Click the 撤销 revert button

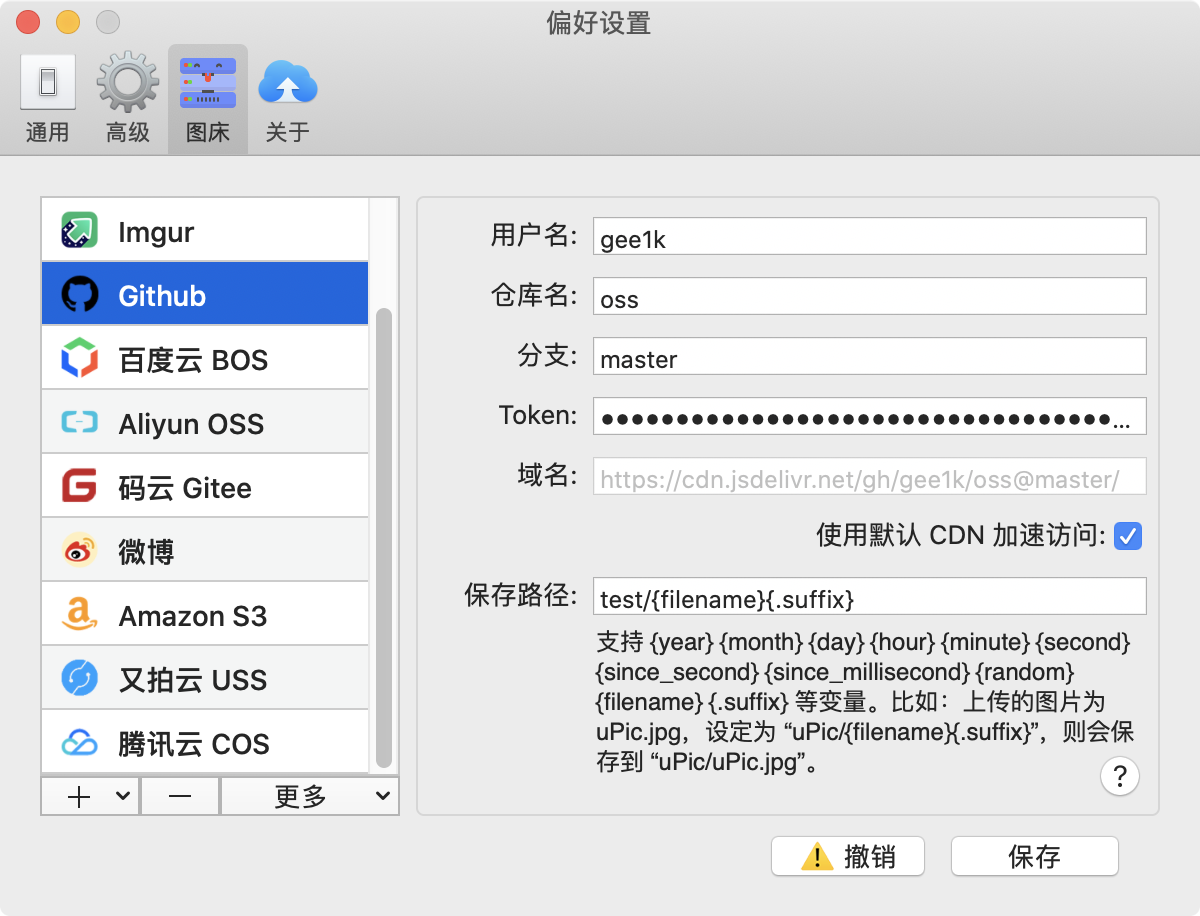[x=848, y=856]
